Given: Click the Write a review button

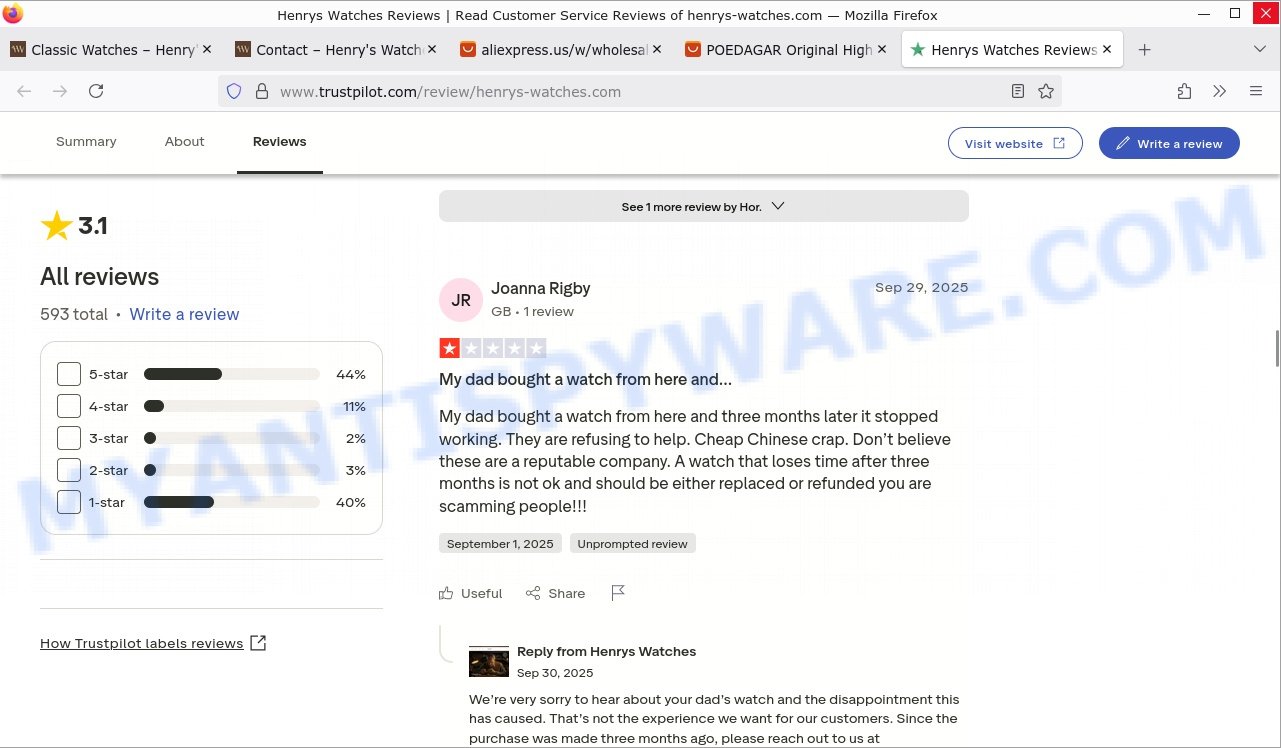Looking at the screenshot, I should point(1168,143).
